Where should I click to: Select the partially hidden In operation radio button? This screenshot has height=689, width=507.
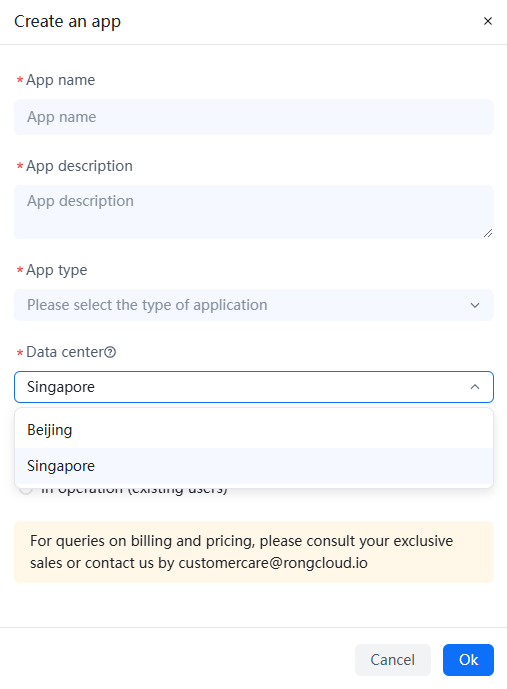26,490
